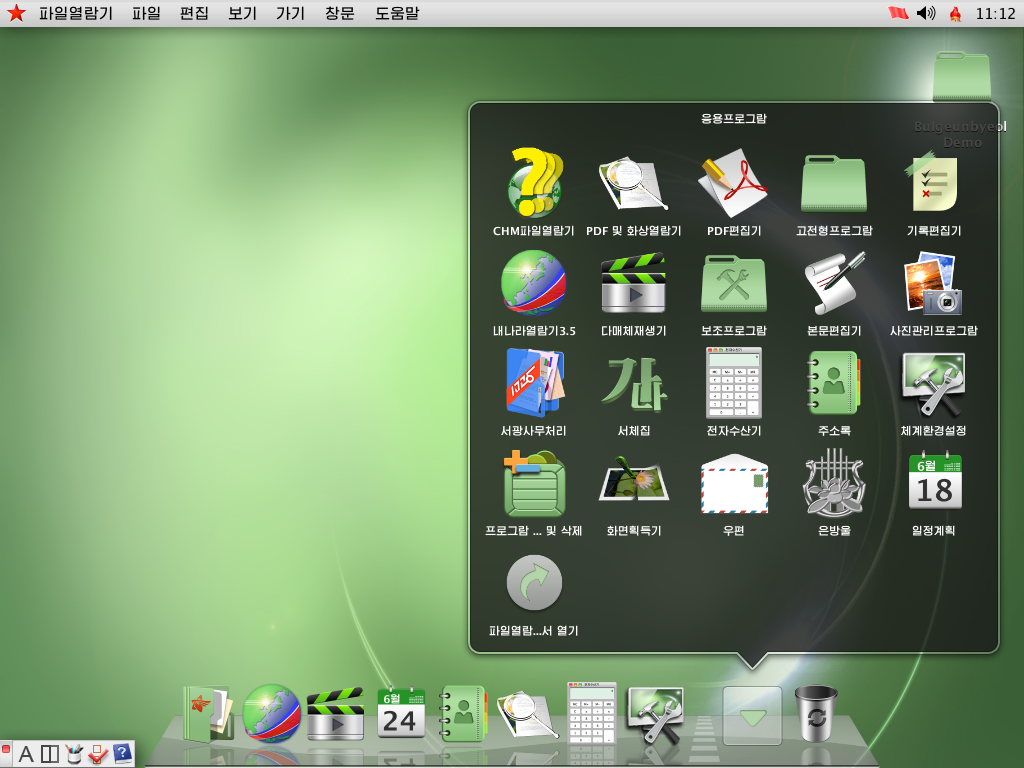Open the 도움말 menu
The image size is (1024, 768).
pyautogui.click(x=397, y=13)
